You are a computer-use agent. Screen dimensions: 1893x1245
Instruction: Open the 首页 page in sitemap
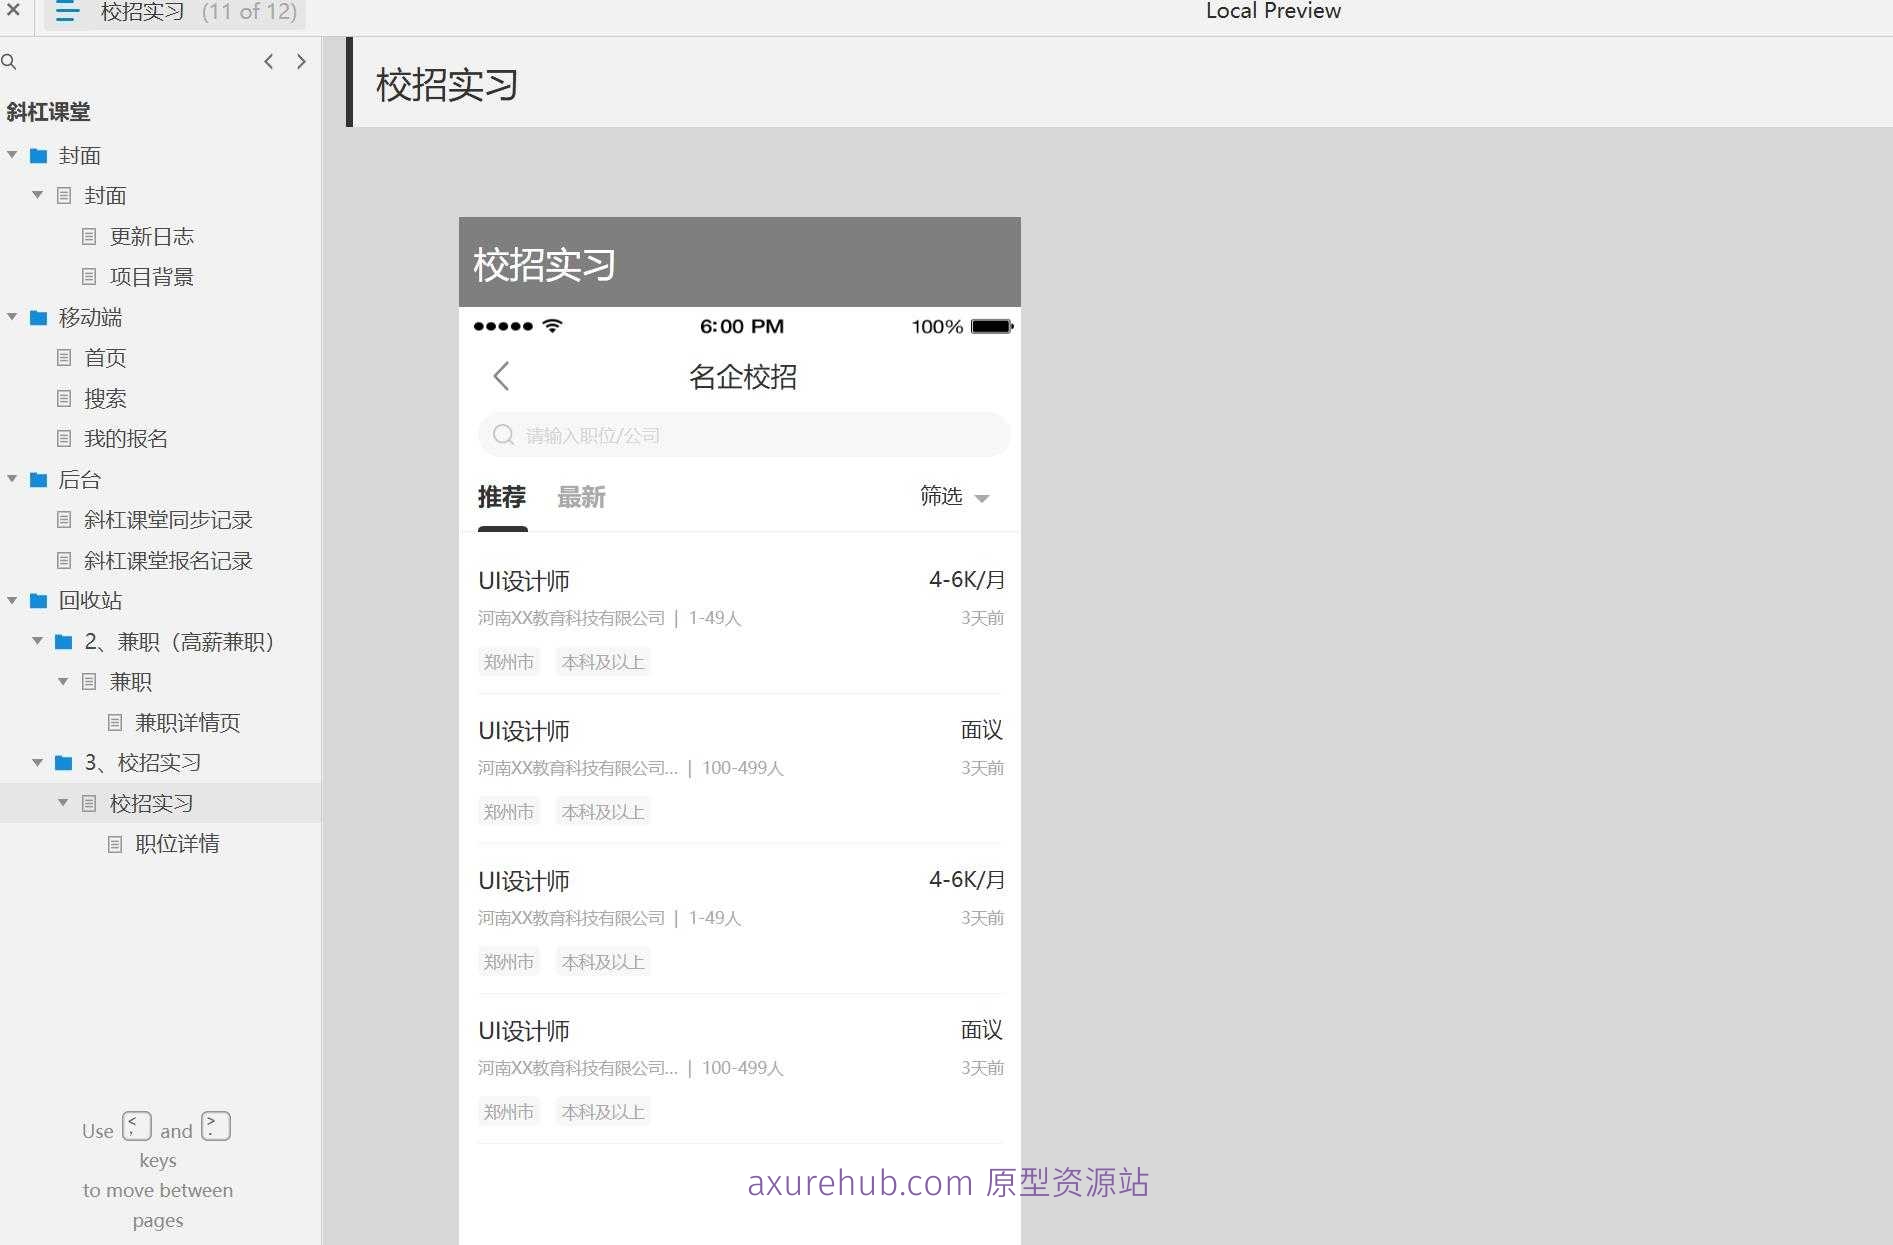pyautogui.click(x=105, y=358)
